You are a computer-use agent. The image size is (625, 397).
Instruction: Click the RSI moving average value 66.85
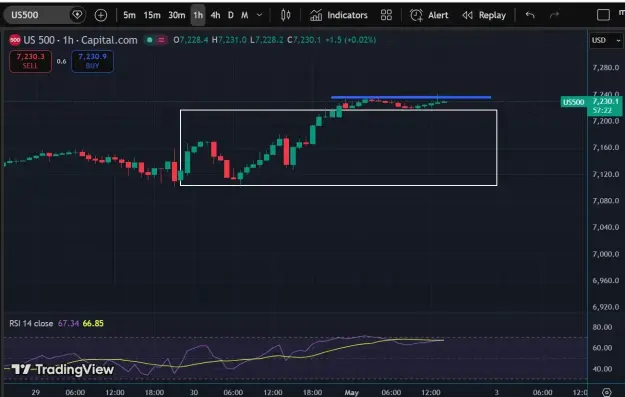point(93,323)
